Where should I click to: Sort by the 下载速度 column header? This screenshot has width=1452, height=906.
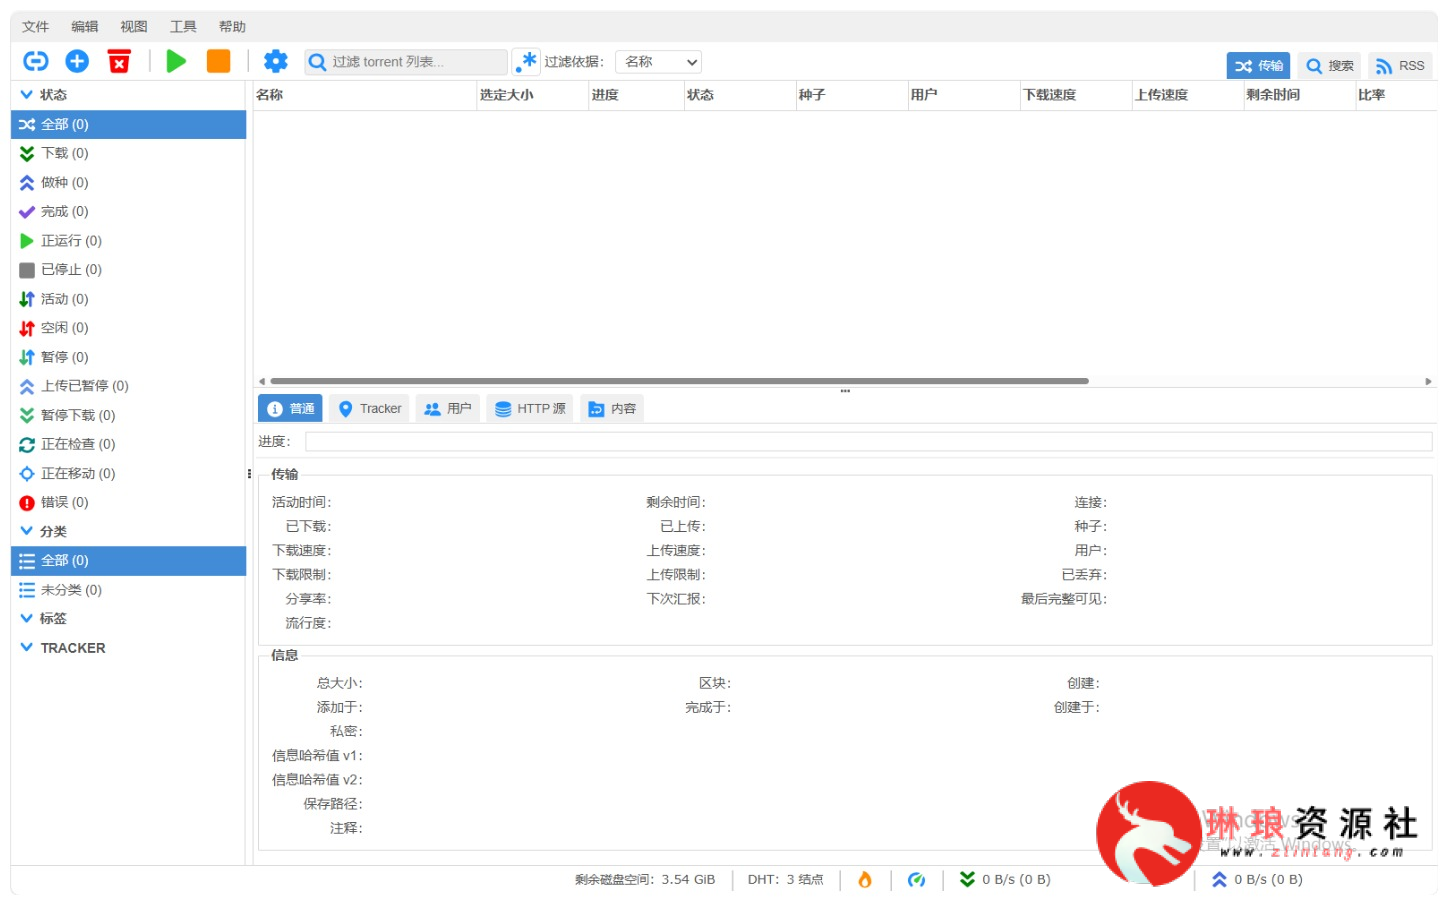[x=1076, y=95]
